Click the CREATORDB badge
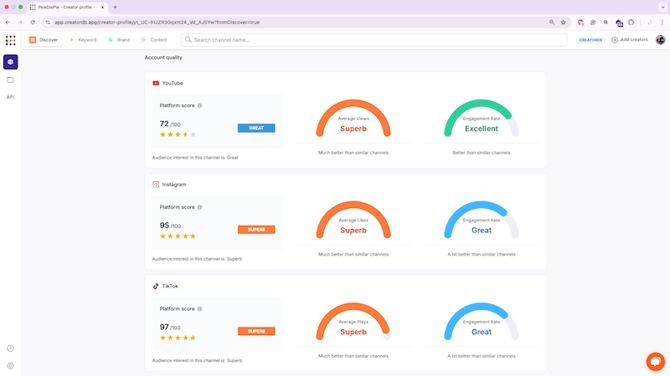The image size is (670, 376). (591, 40)
